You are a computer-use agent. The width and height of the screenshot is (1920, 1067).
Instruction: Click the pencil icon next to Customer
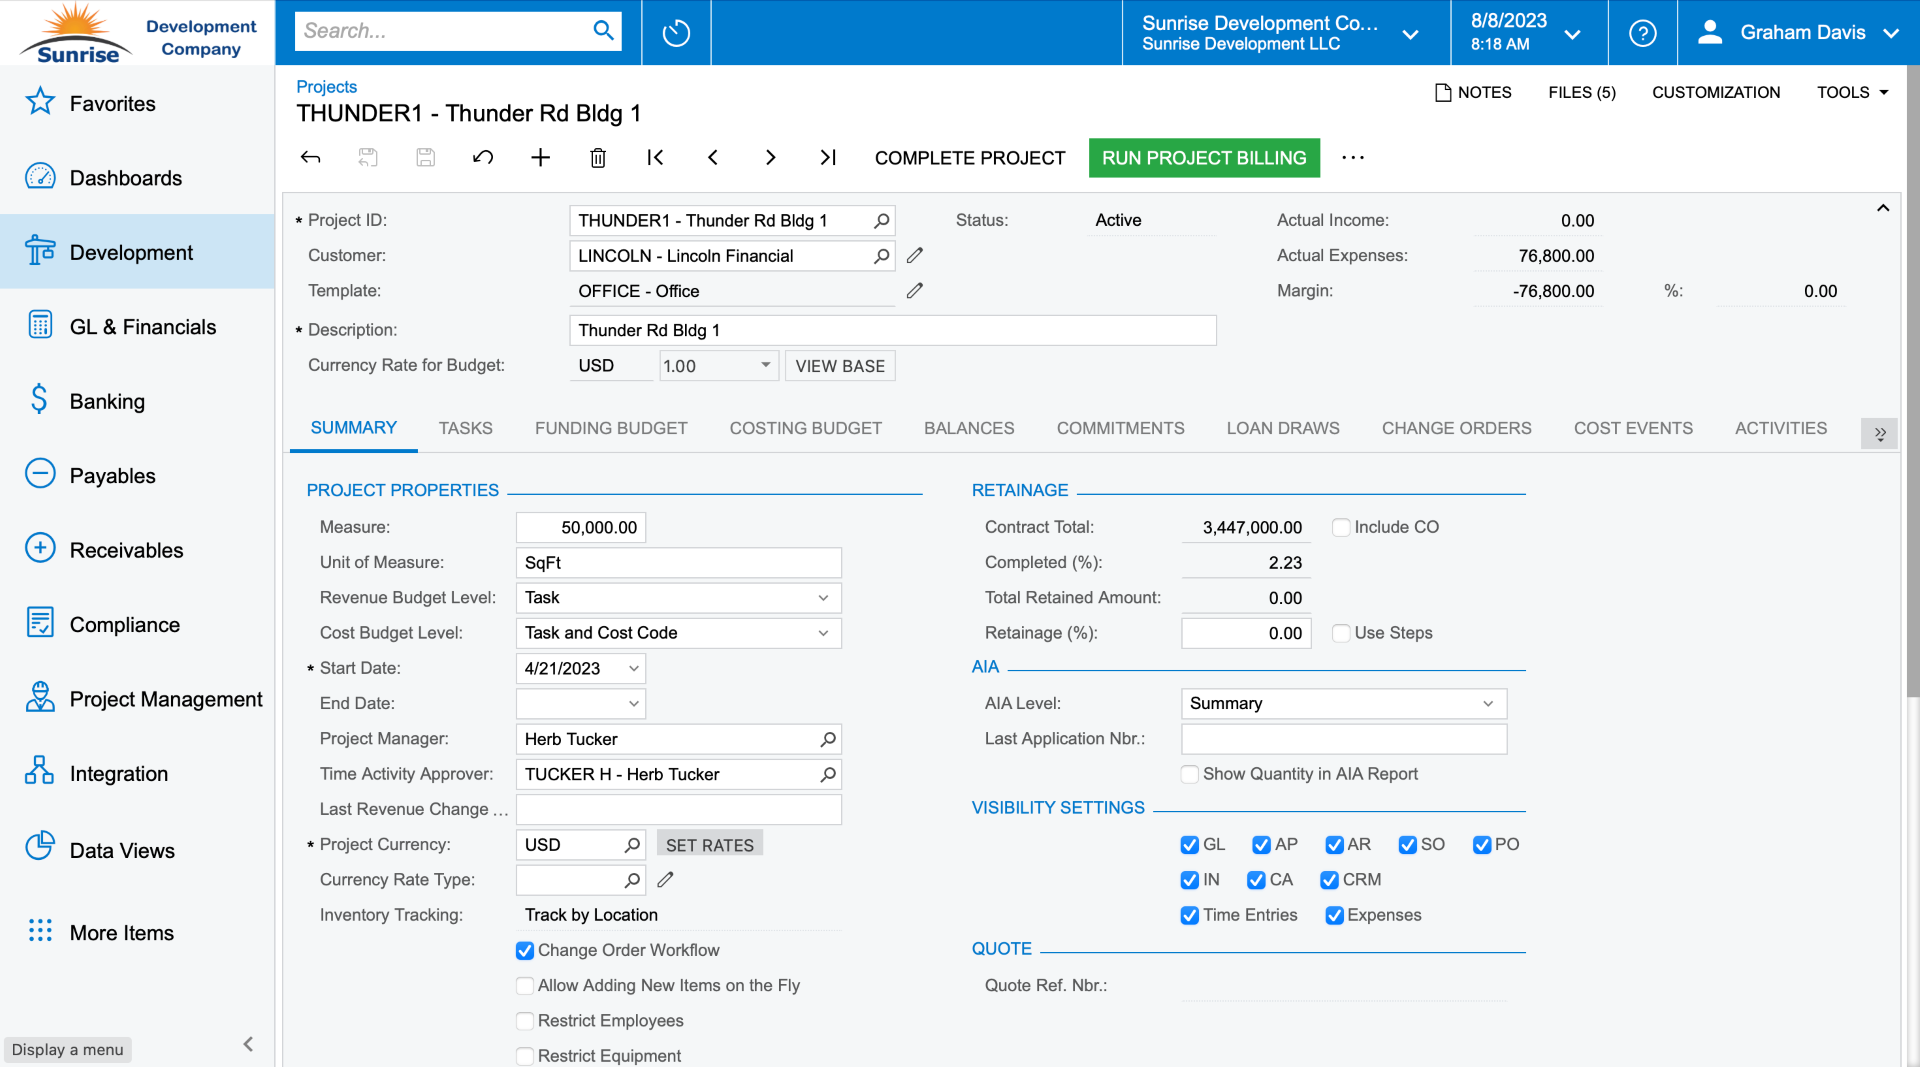click(914, 255)
